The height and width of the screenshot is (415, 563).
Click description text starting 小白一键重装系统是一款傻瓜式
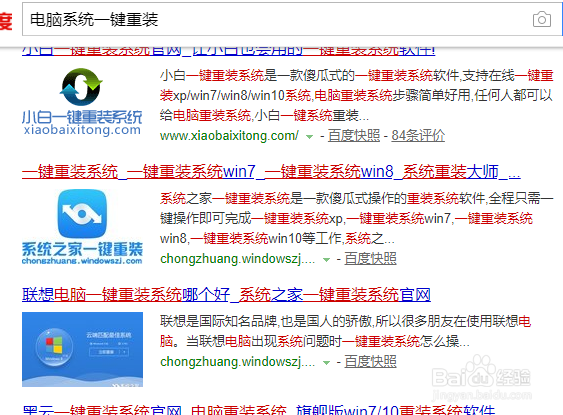(x=357, y=95)
